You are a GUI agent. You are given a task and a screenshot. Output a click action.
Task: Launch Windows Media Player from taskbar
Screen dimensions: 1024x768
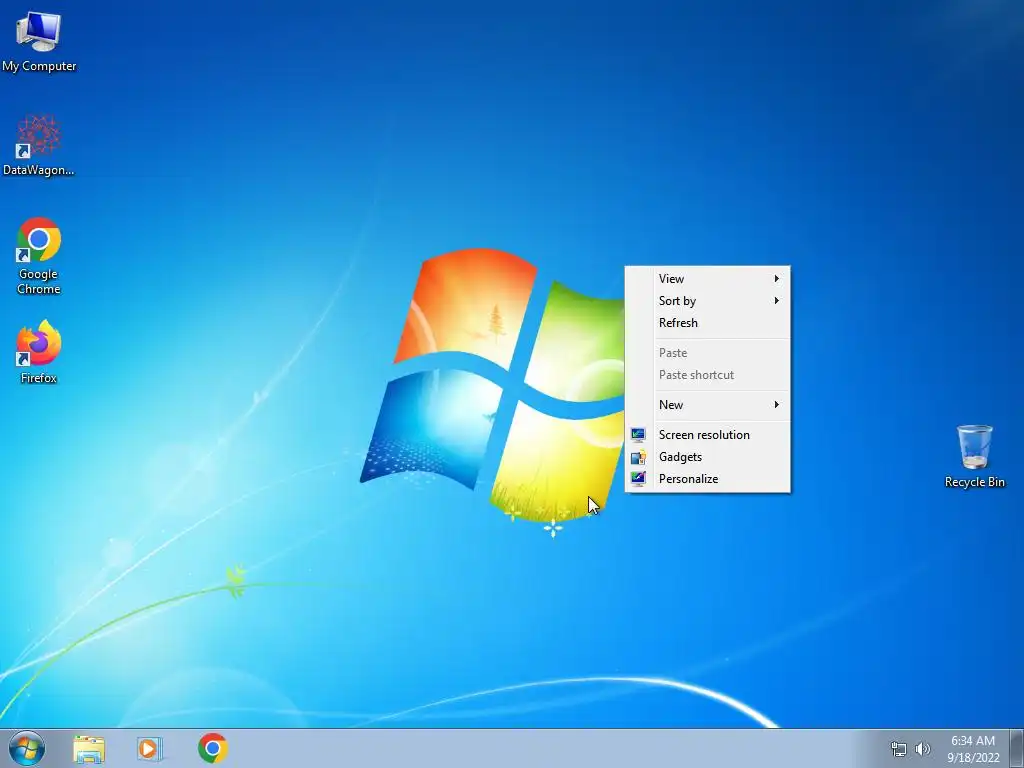click(150, 749)
